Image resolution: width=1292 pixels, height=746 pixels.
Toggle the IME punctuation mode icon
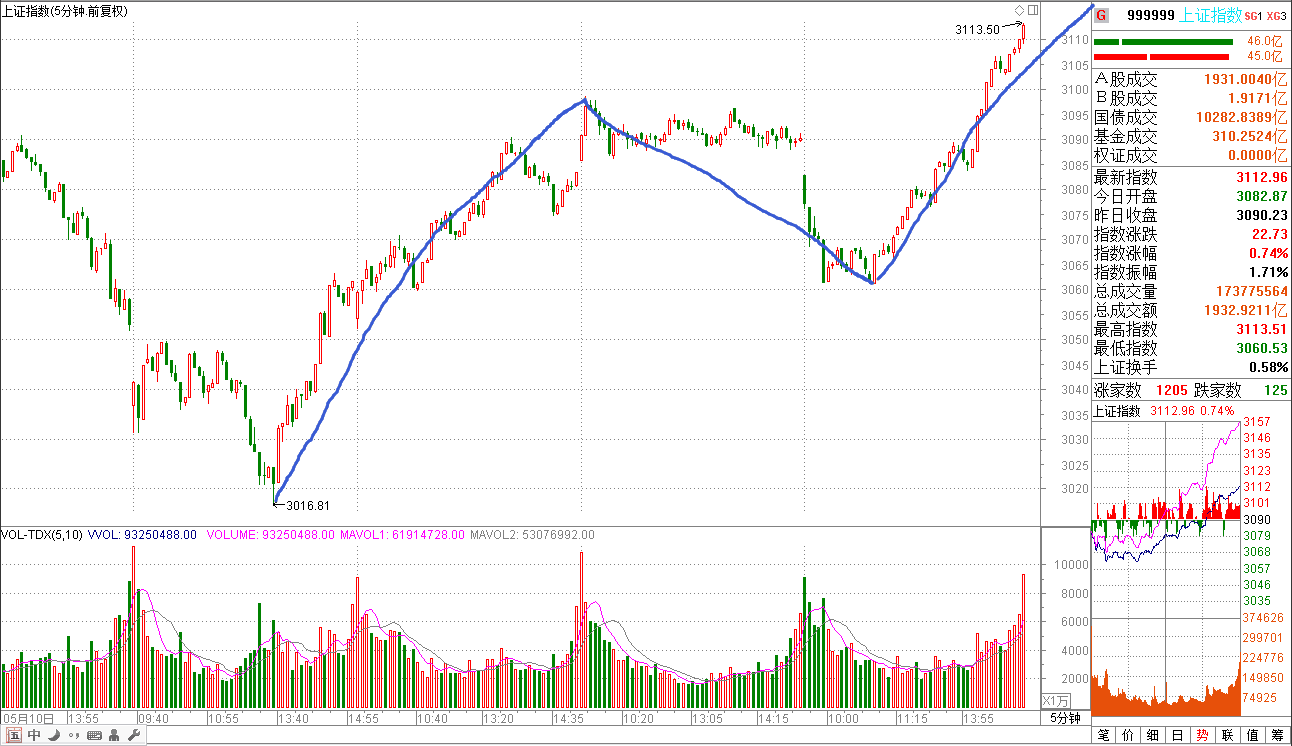click(73, 736)
